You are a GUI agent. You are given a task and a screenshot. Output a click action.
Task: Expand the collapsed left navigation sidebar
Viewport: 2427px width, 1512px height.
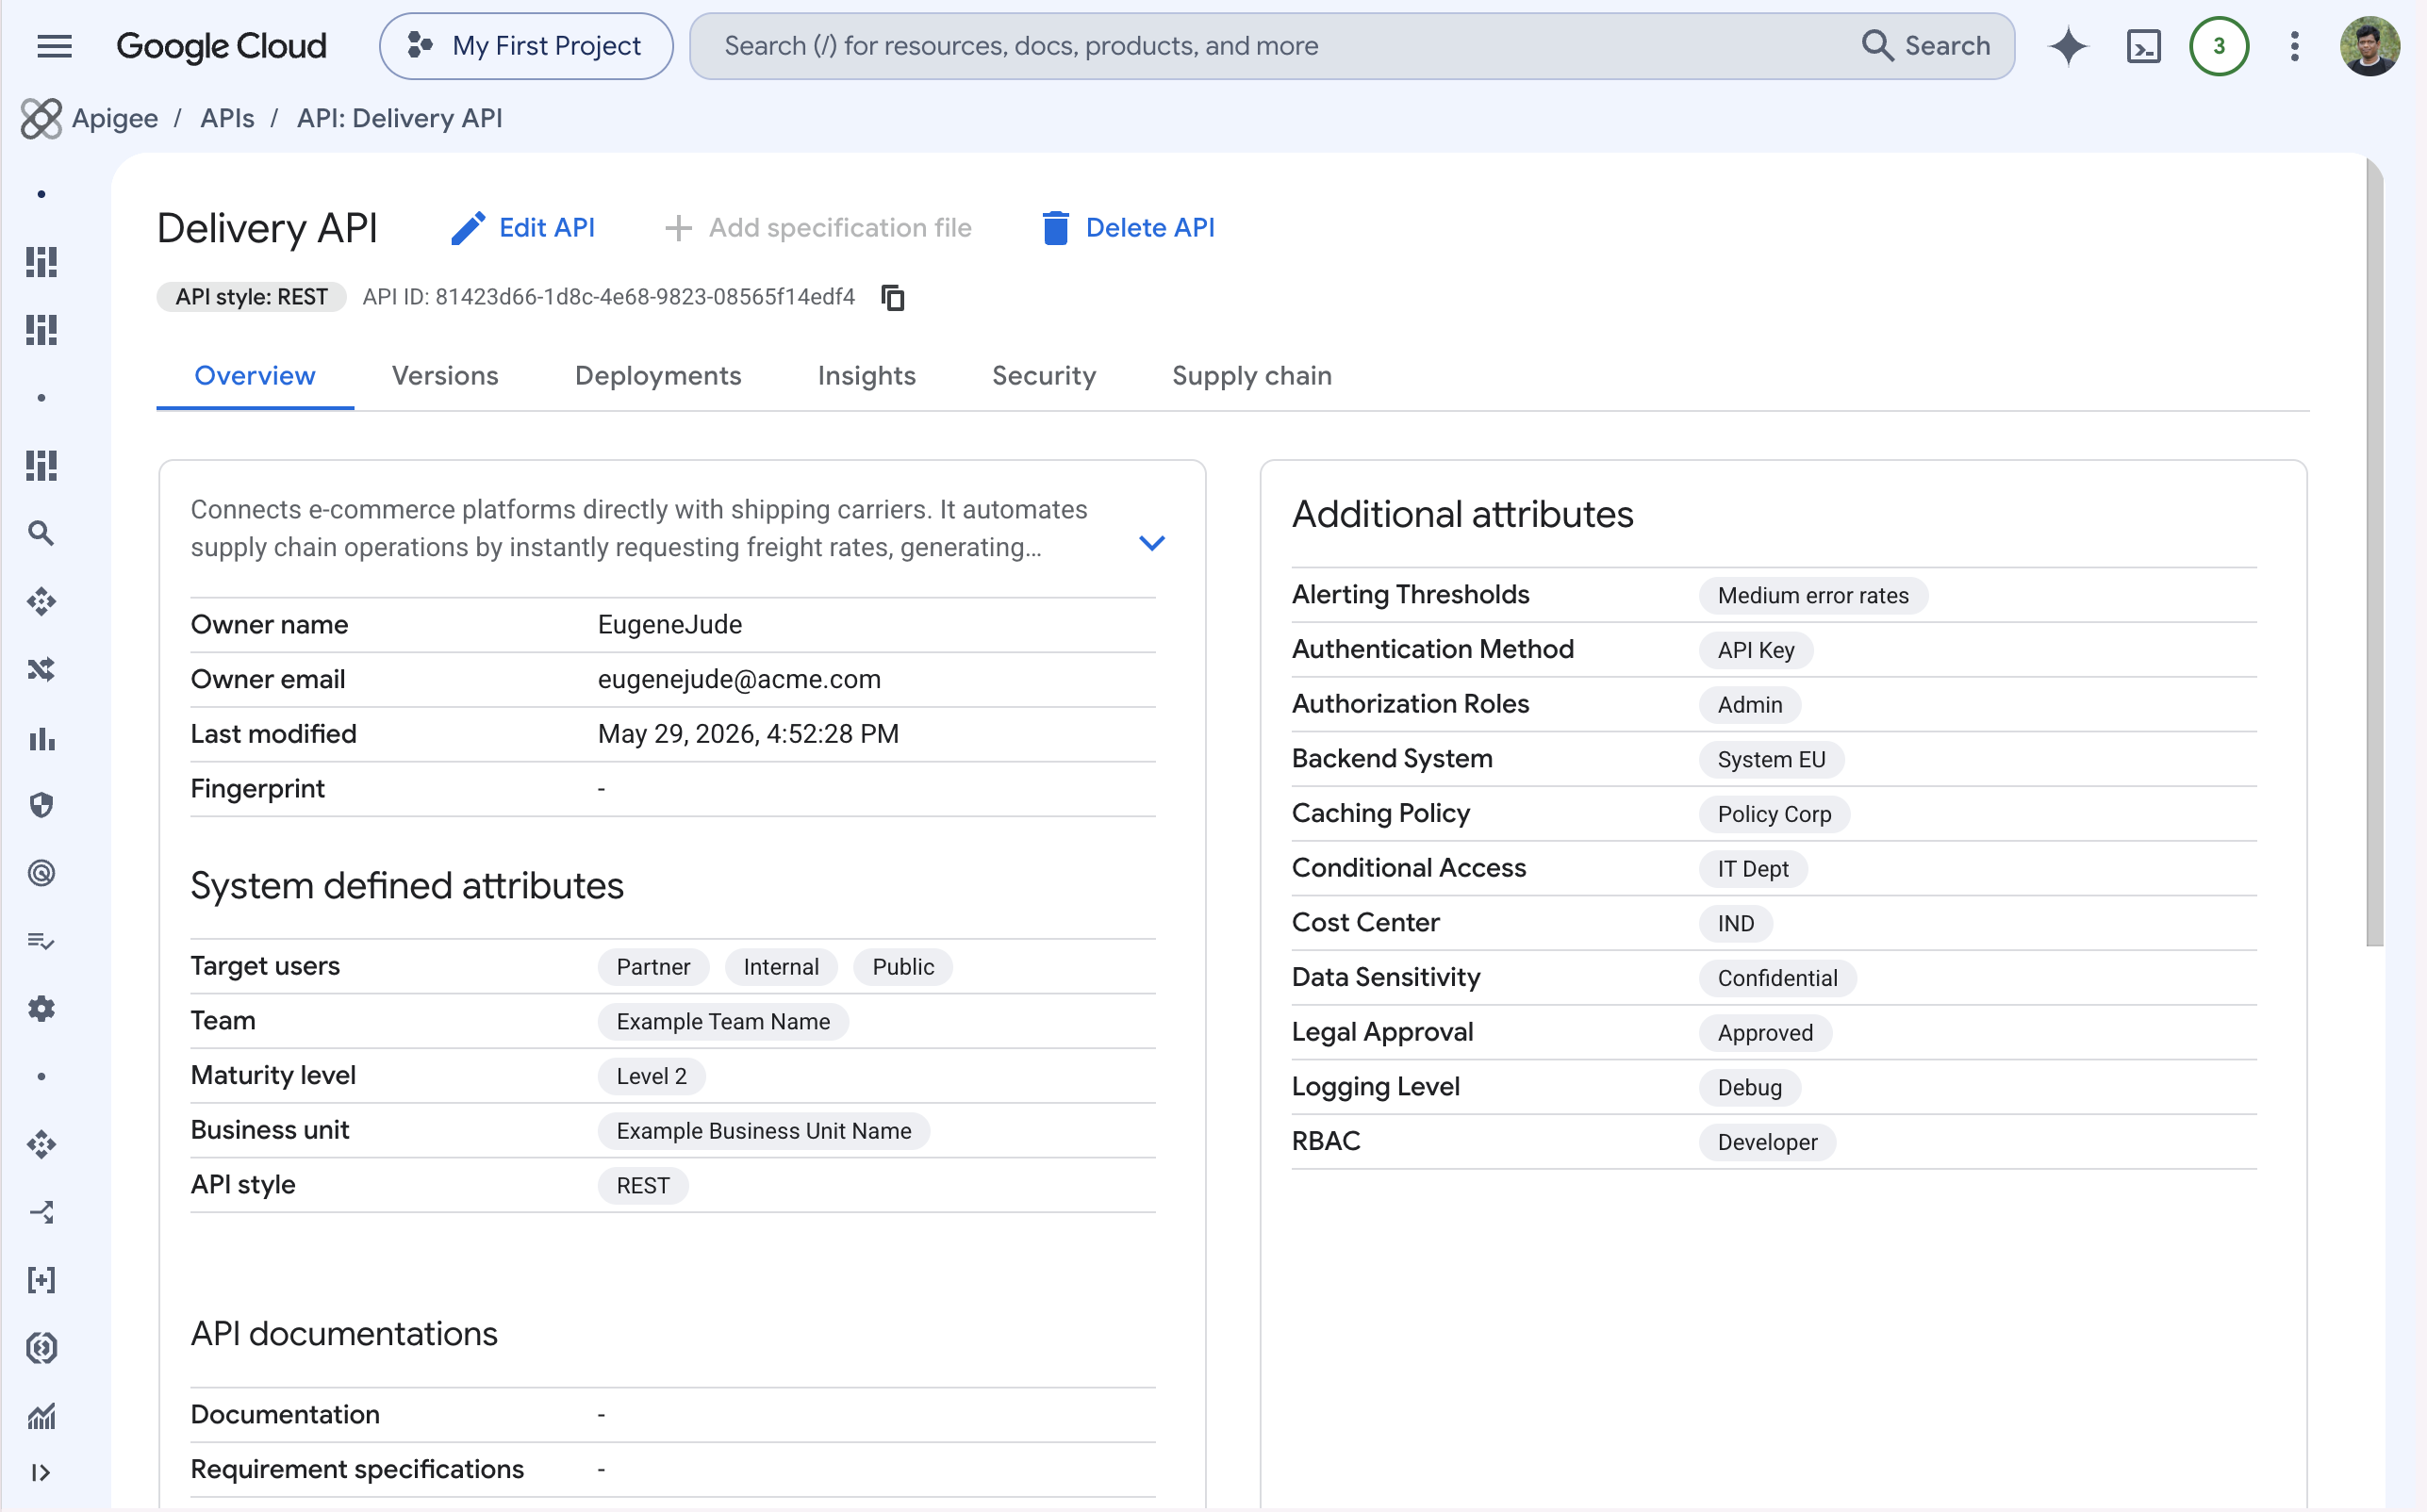coord(41,1473)
